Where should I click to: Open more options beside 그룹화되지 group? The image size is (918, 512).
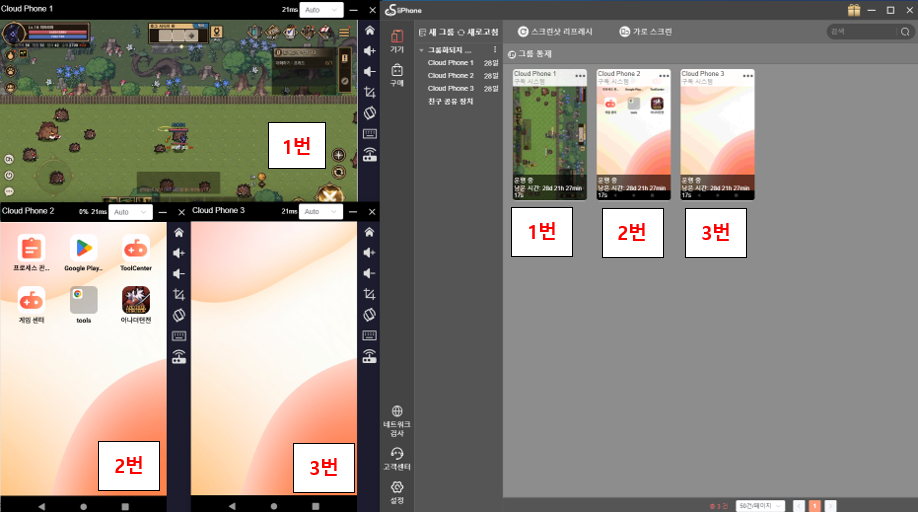point(495,50)
